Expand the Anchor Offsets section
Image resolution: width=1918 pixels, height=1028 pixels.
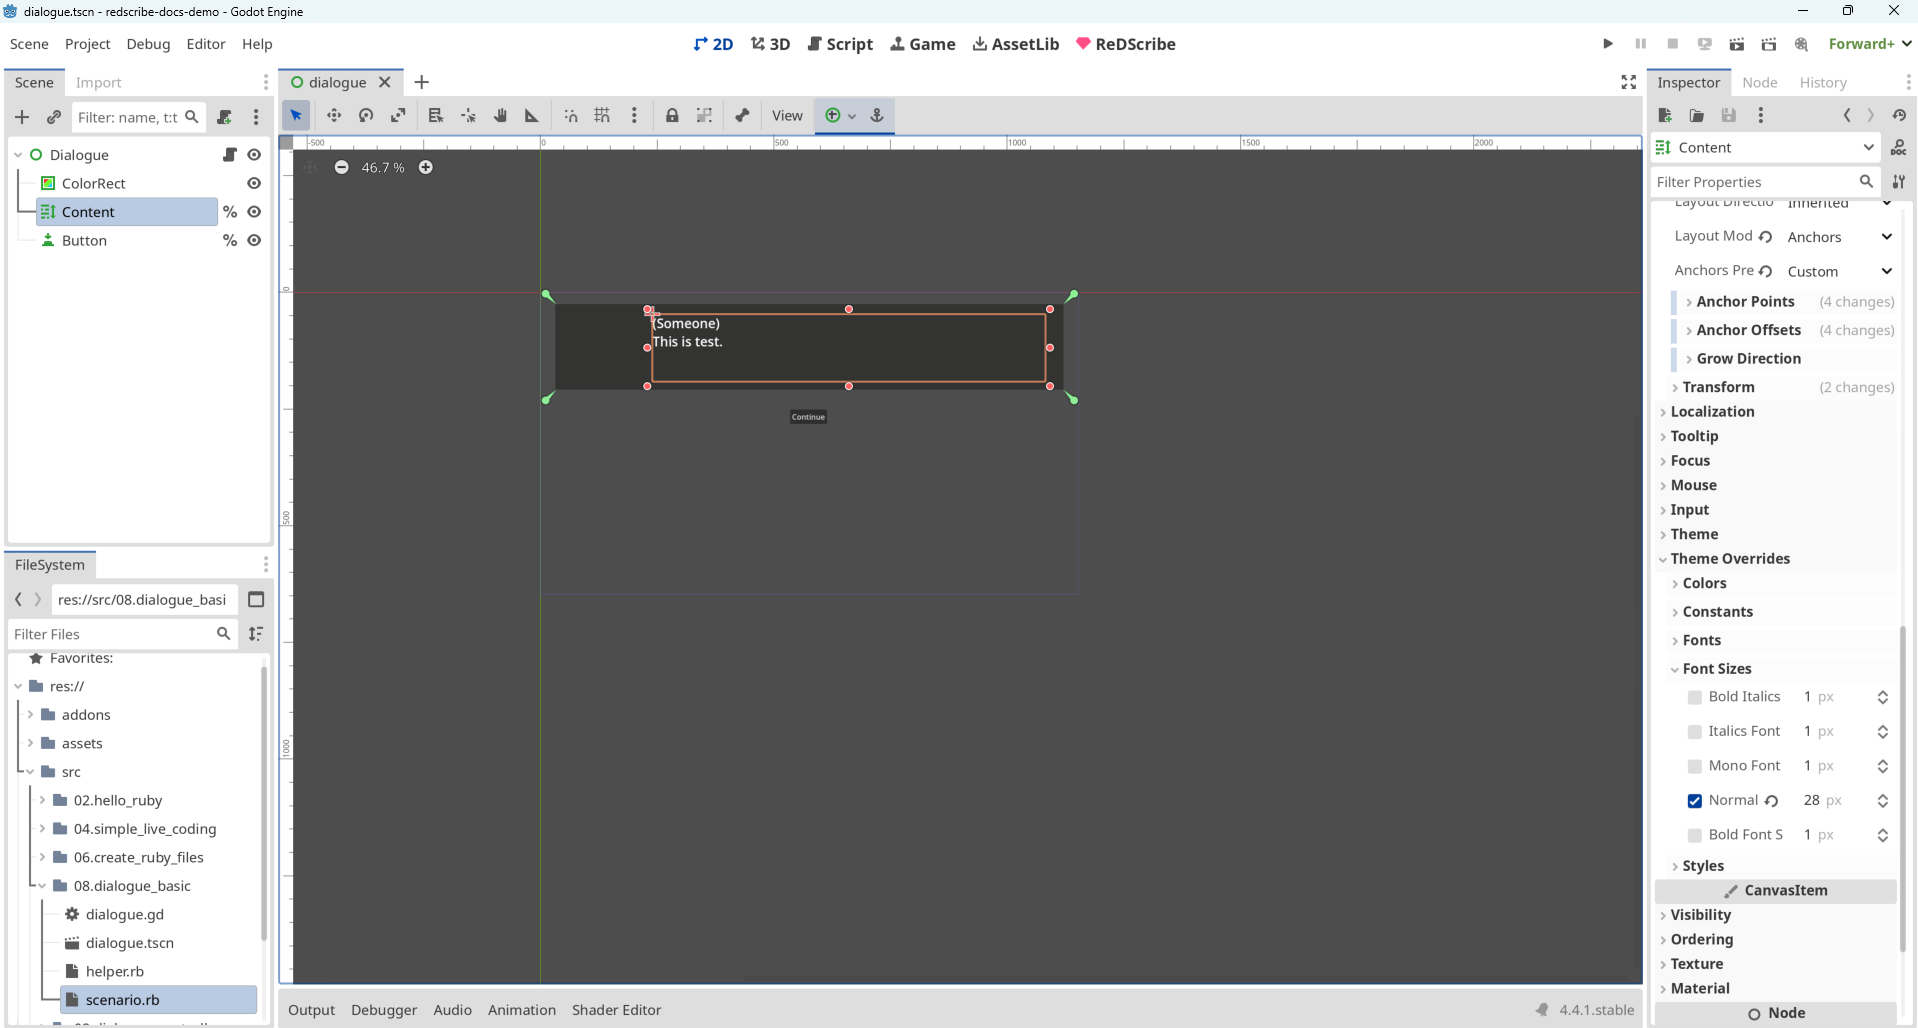tap(1748, 330)
